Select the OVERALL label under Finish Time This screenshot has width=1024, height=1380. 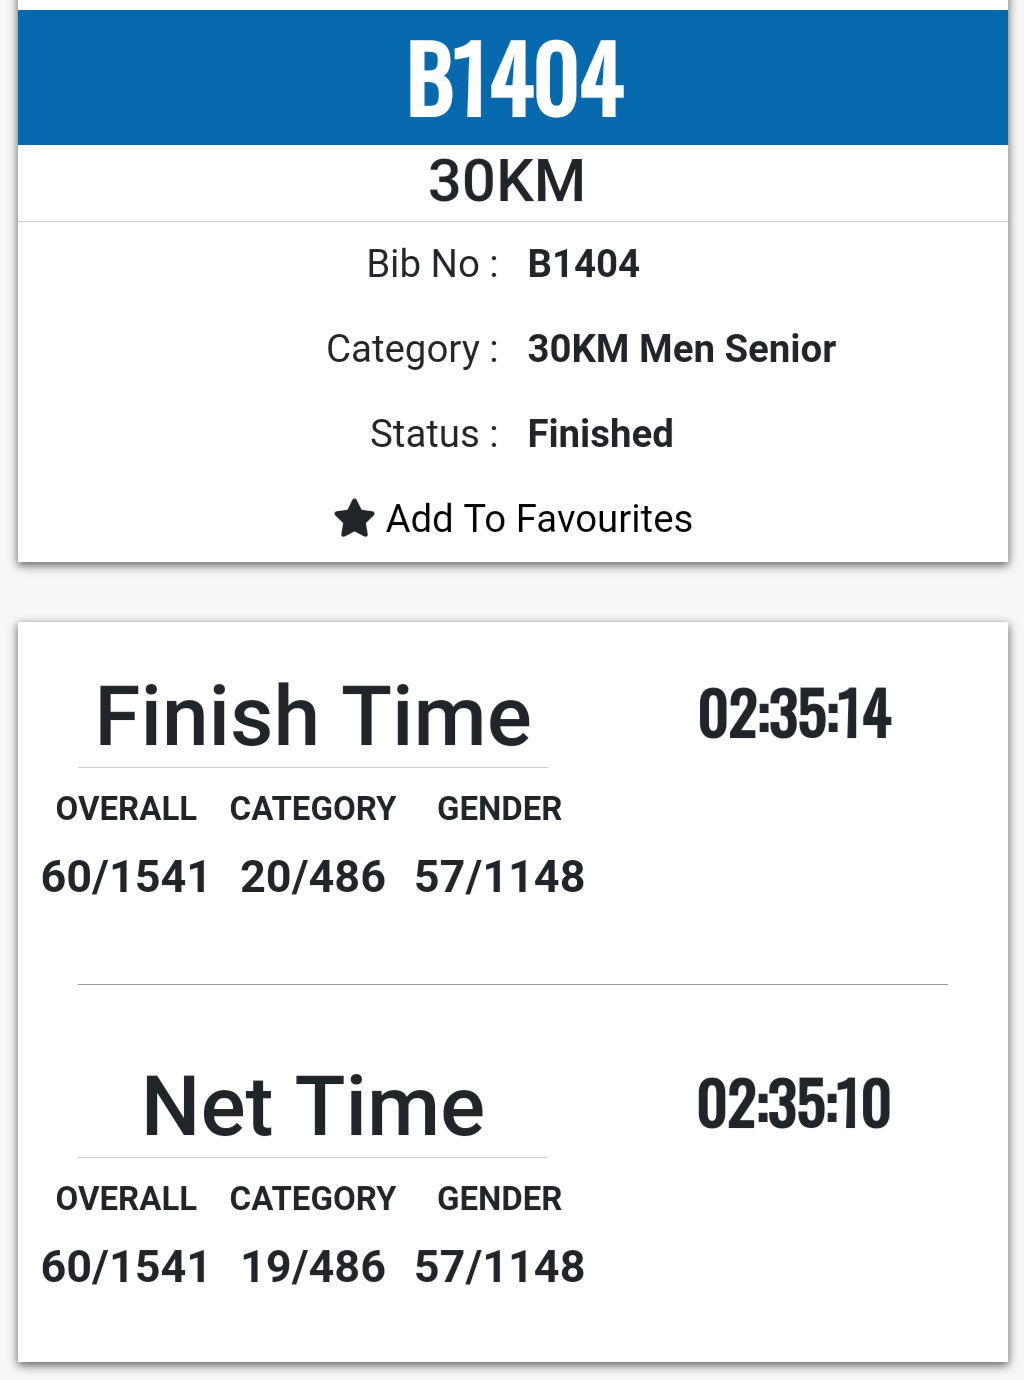pyautogui.click(x=126, y=808)
